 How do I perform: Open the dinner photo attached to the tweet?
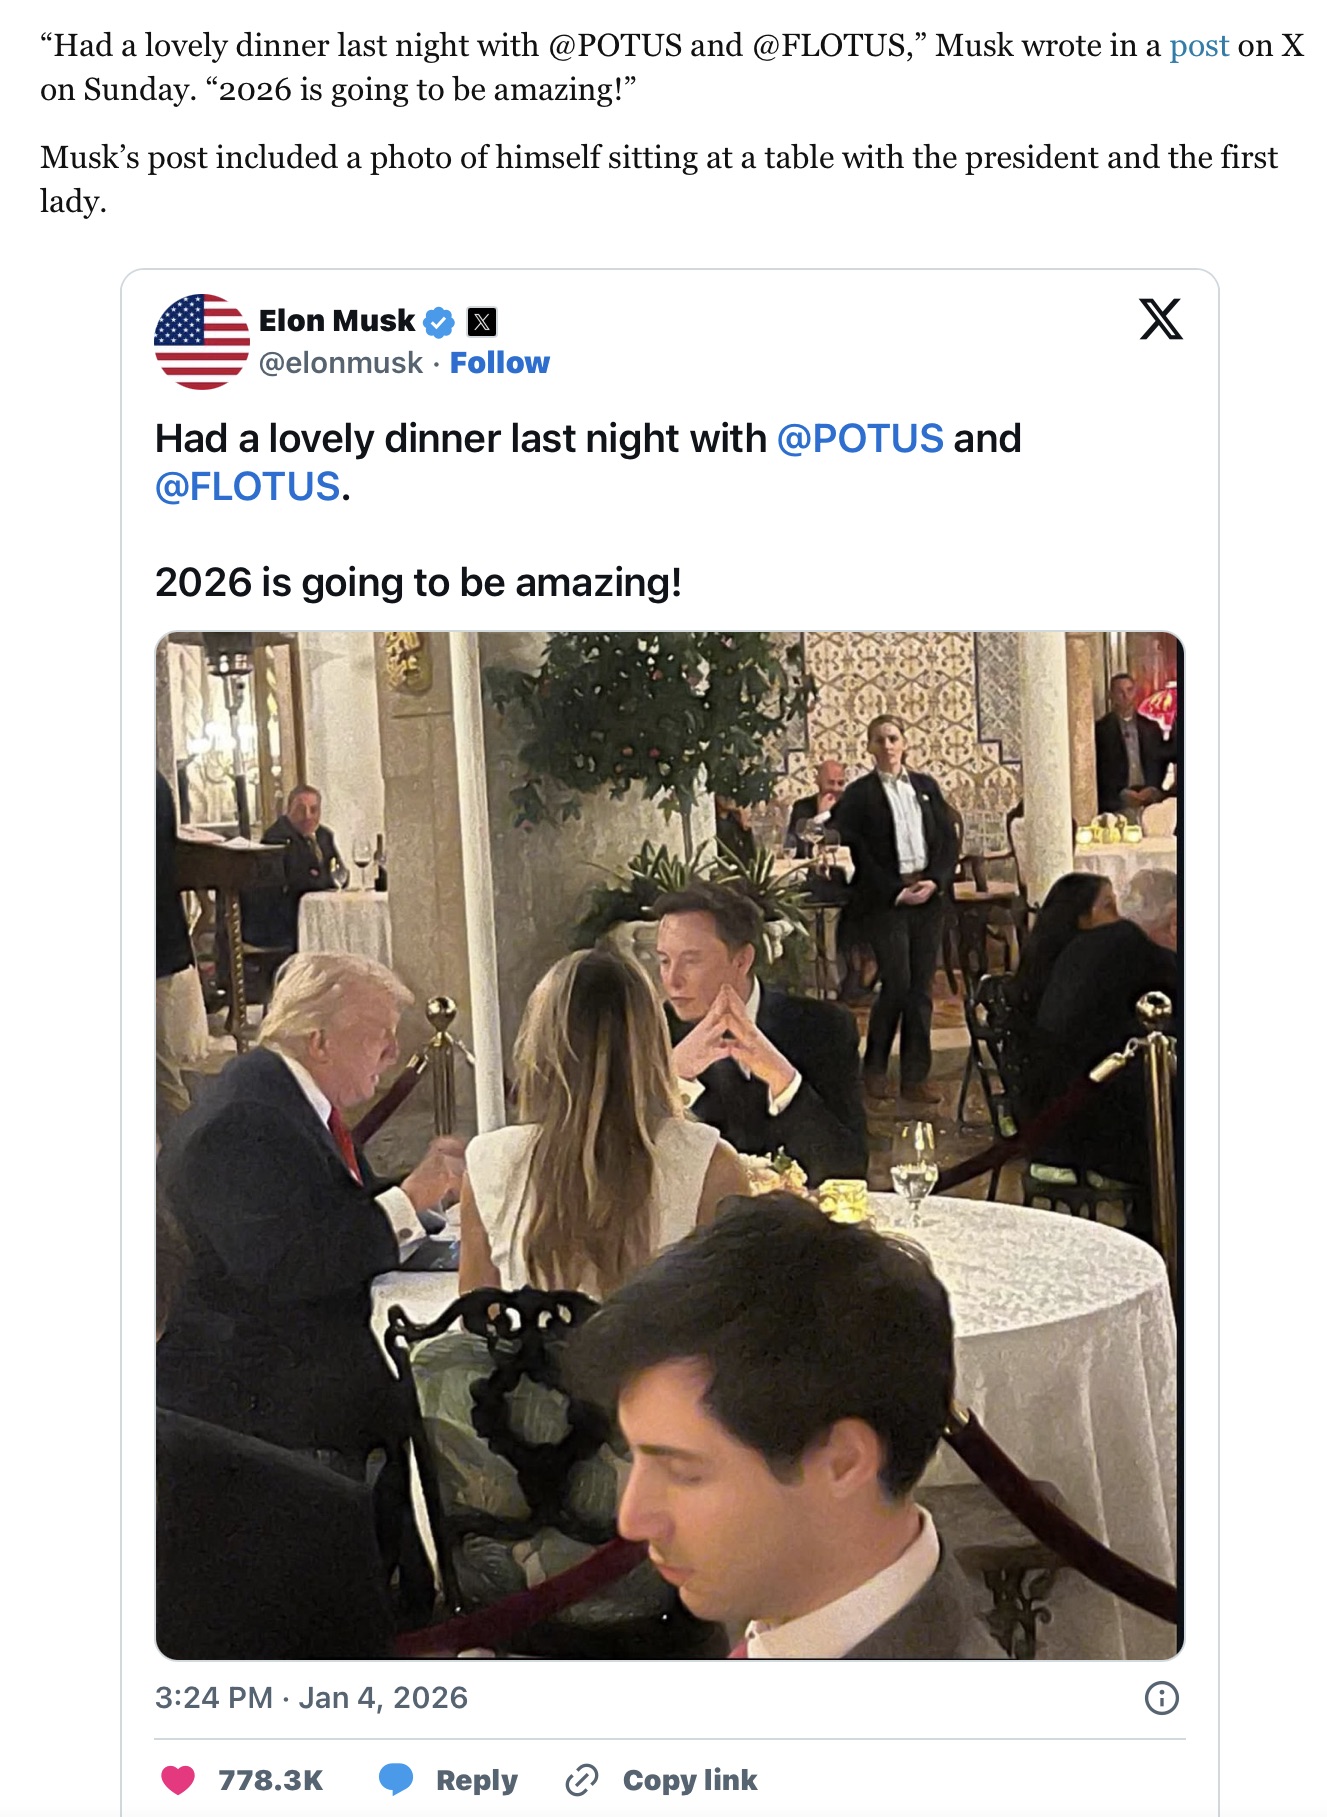(x=667, y=1150)
